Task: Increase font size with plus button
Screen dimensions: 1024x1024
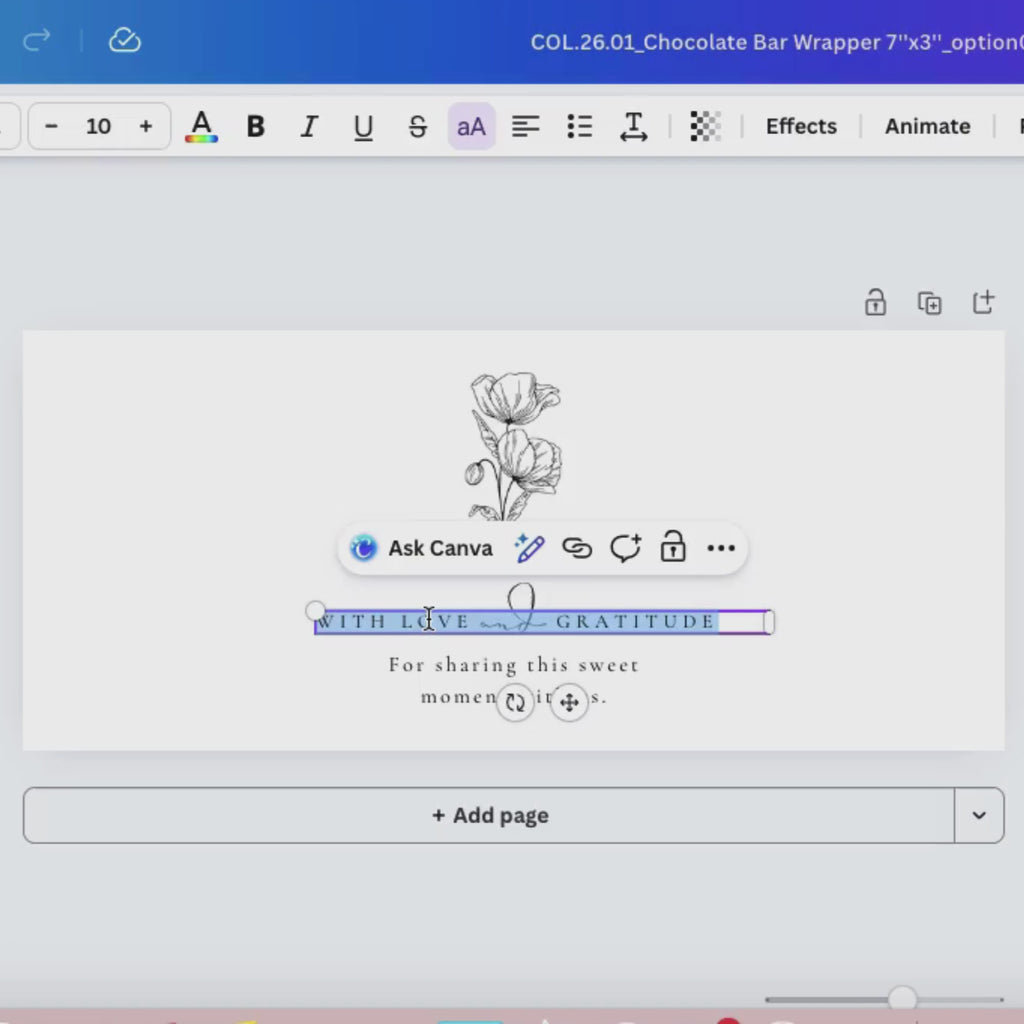Action: coord(146,126)
